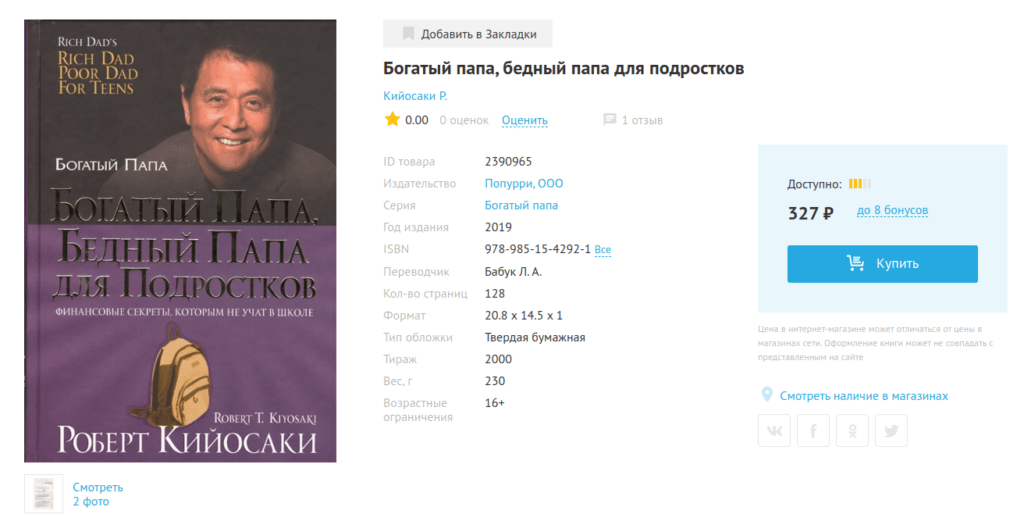Open the publisher link 'Попурри, ООО'

point(523,184)
